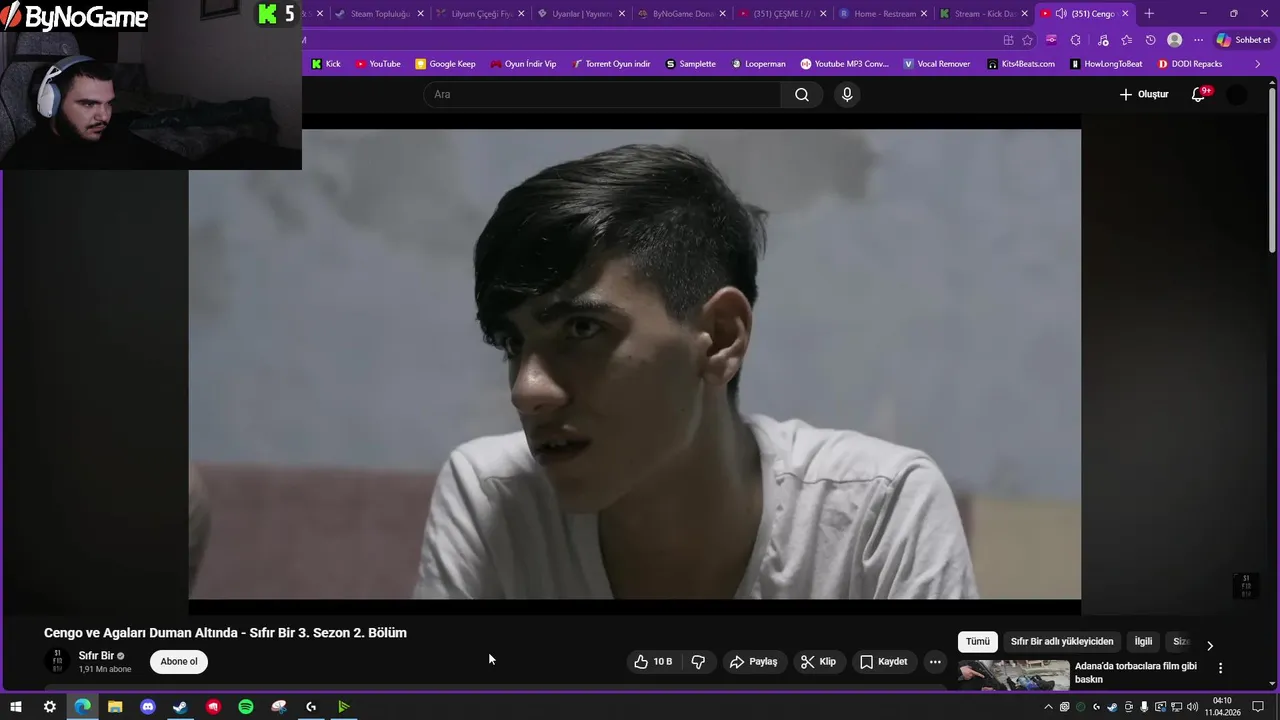Open Logitech G HUB from the taskbar
Viewport: 1280px width, 720px height.
(x=311, y=707)
